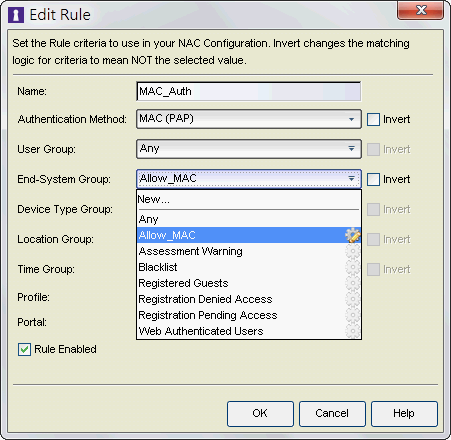Click the gear icon beside Registered Guests

(353, 283)
